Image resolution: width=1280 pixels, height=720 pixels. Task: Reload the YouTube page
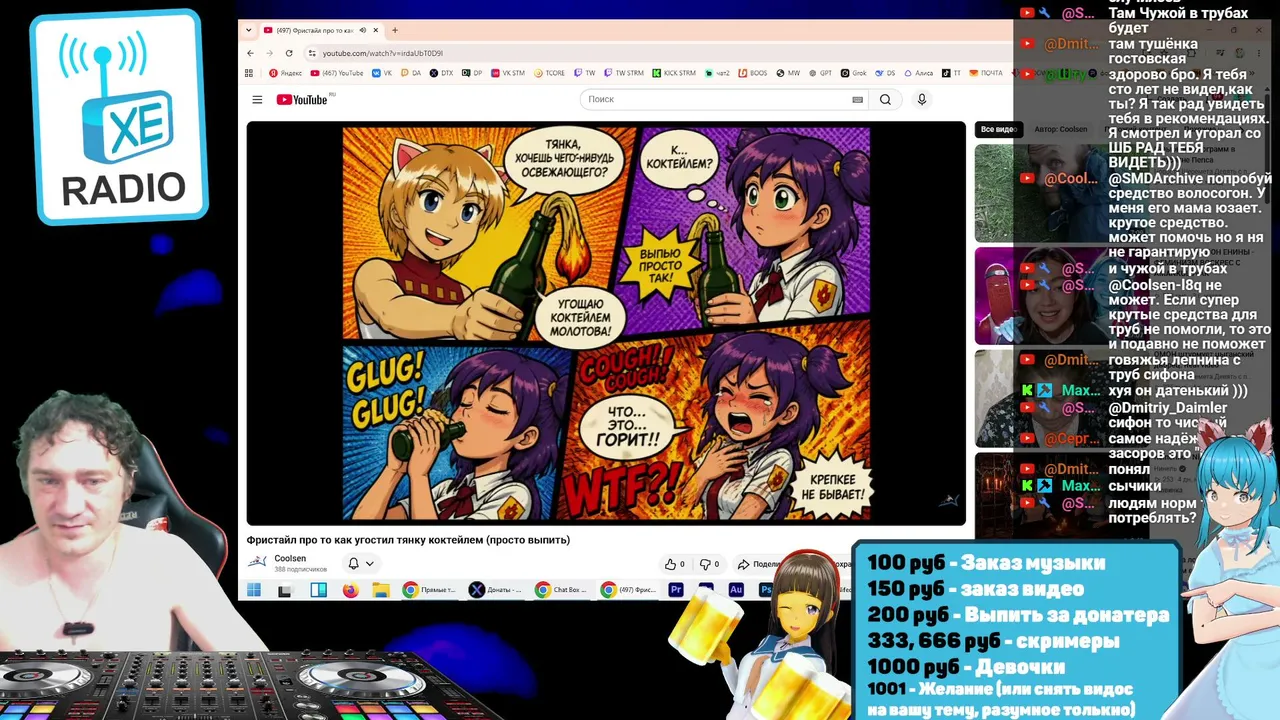289,53
